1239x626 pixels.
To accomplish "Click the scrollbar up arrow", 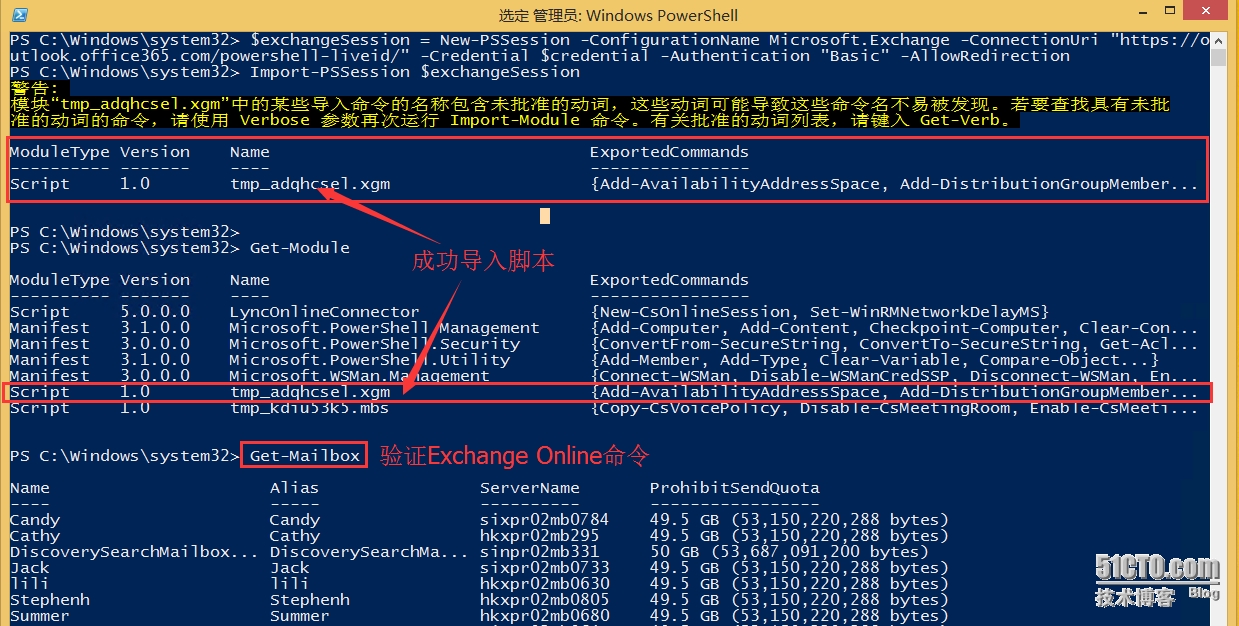I will pos(1217,40).
